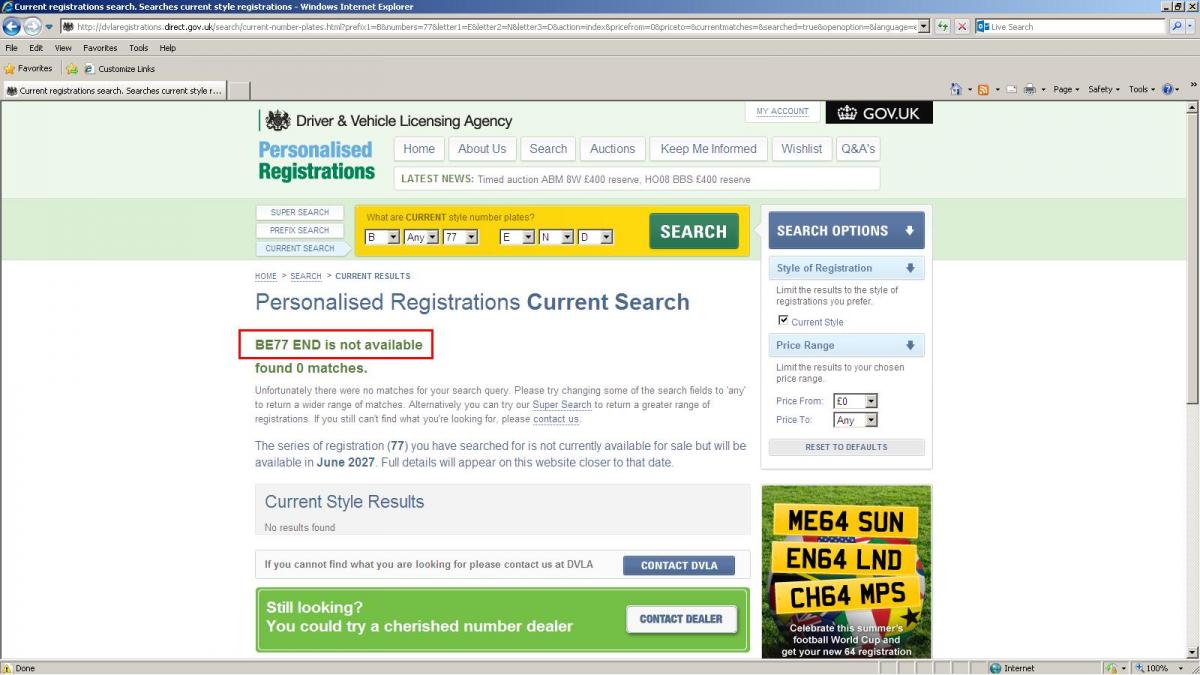Click the CONTACT DVLA button
This screenshot has height=675, width=1200.
(x=678, y=565)
